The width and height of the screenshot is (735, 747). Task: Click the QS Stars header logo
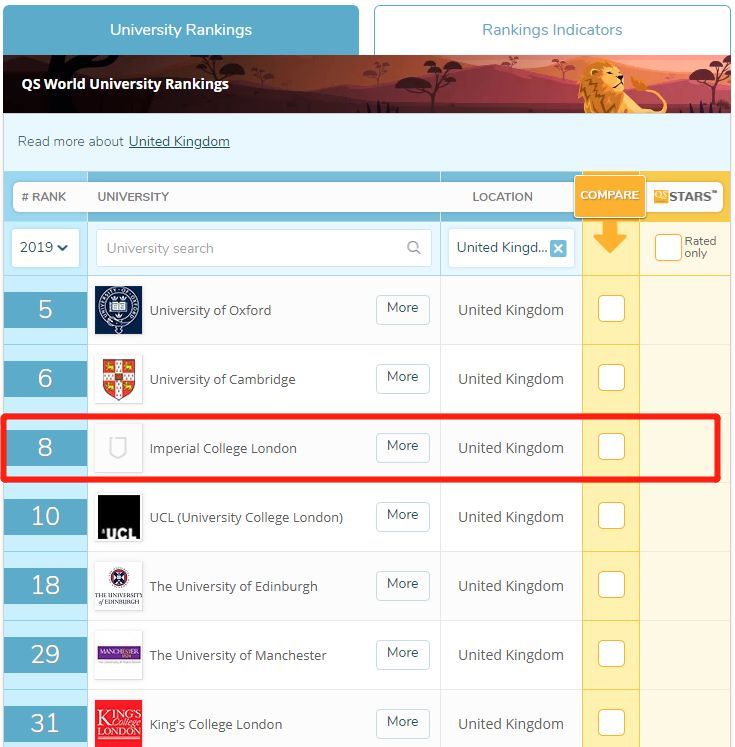[685, 196]
